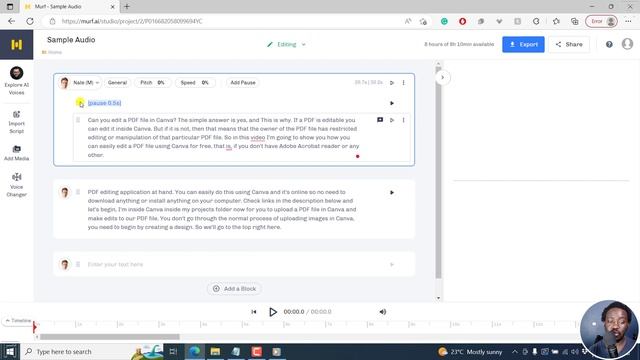The width and height of the screenshot is (640, 360).
Task: Click the voice avatar of the empty block
Action: (65, 264)
